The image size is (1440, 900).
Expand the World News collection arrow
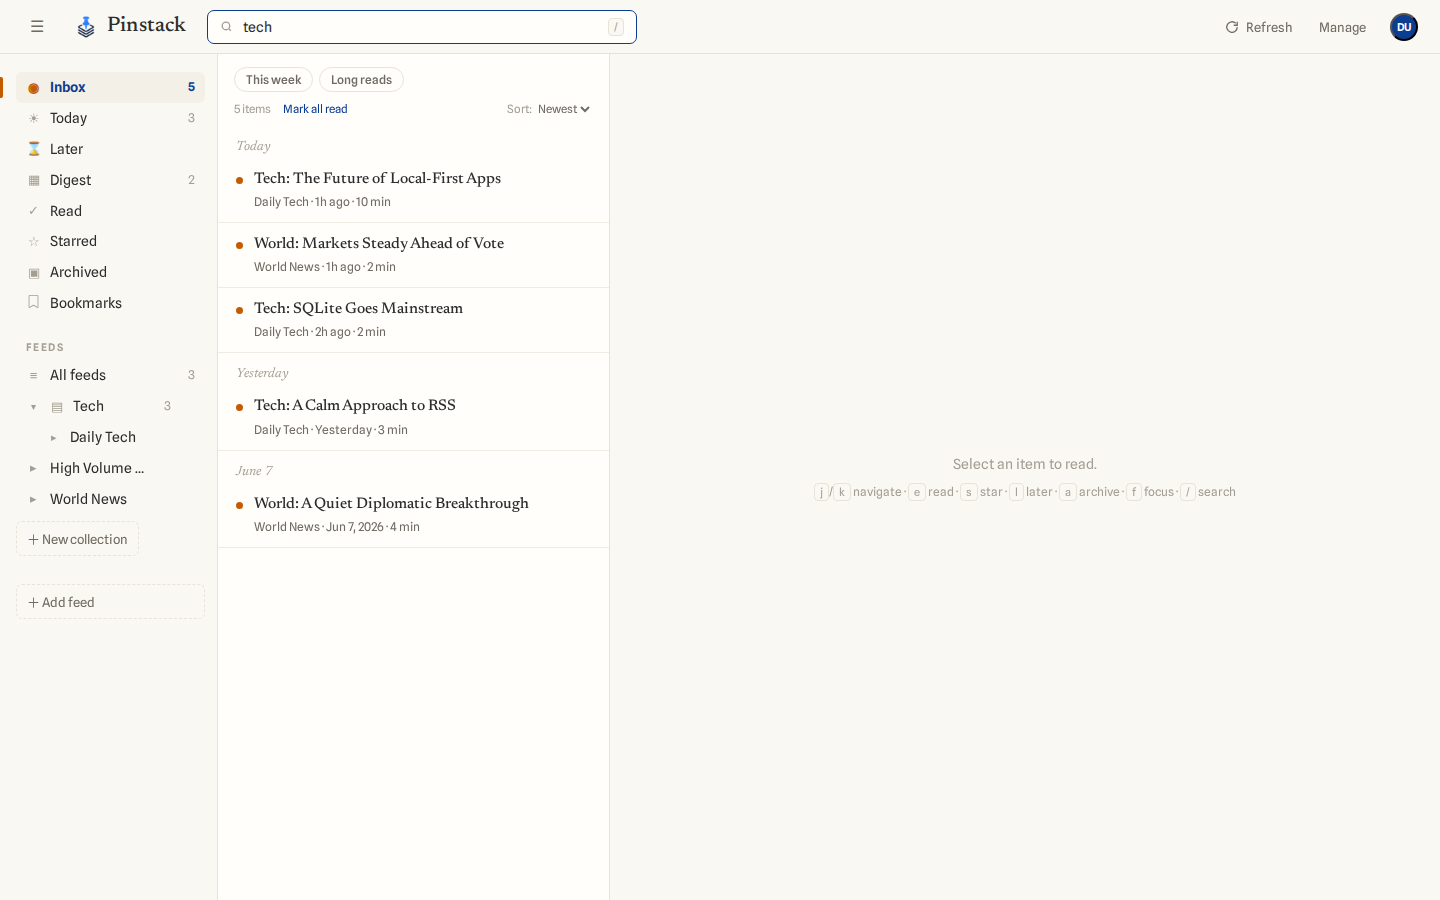pyautogui.click(x=33, y=499)
